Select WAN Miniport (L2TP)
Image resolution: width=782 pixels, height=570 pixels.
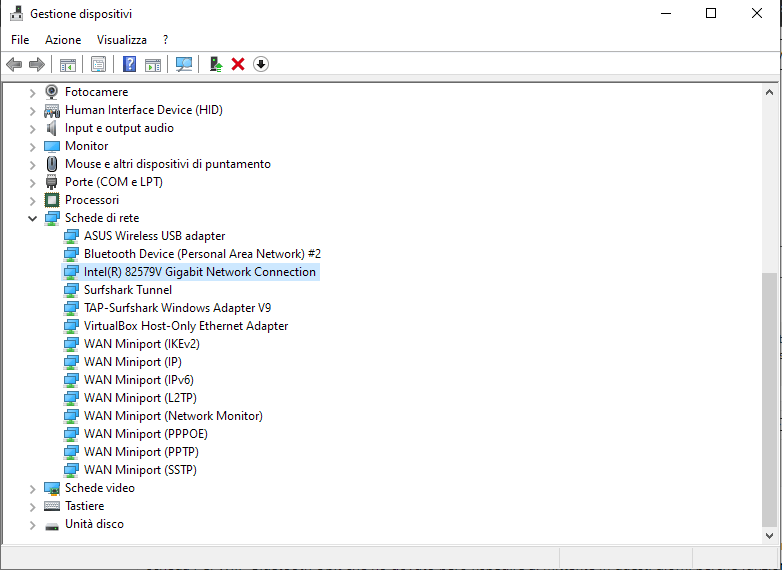(140, 397)
